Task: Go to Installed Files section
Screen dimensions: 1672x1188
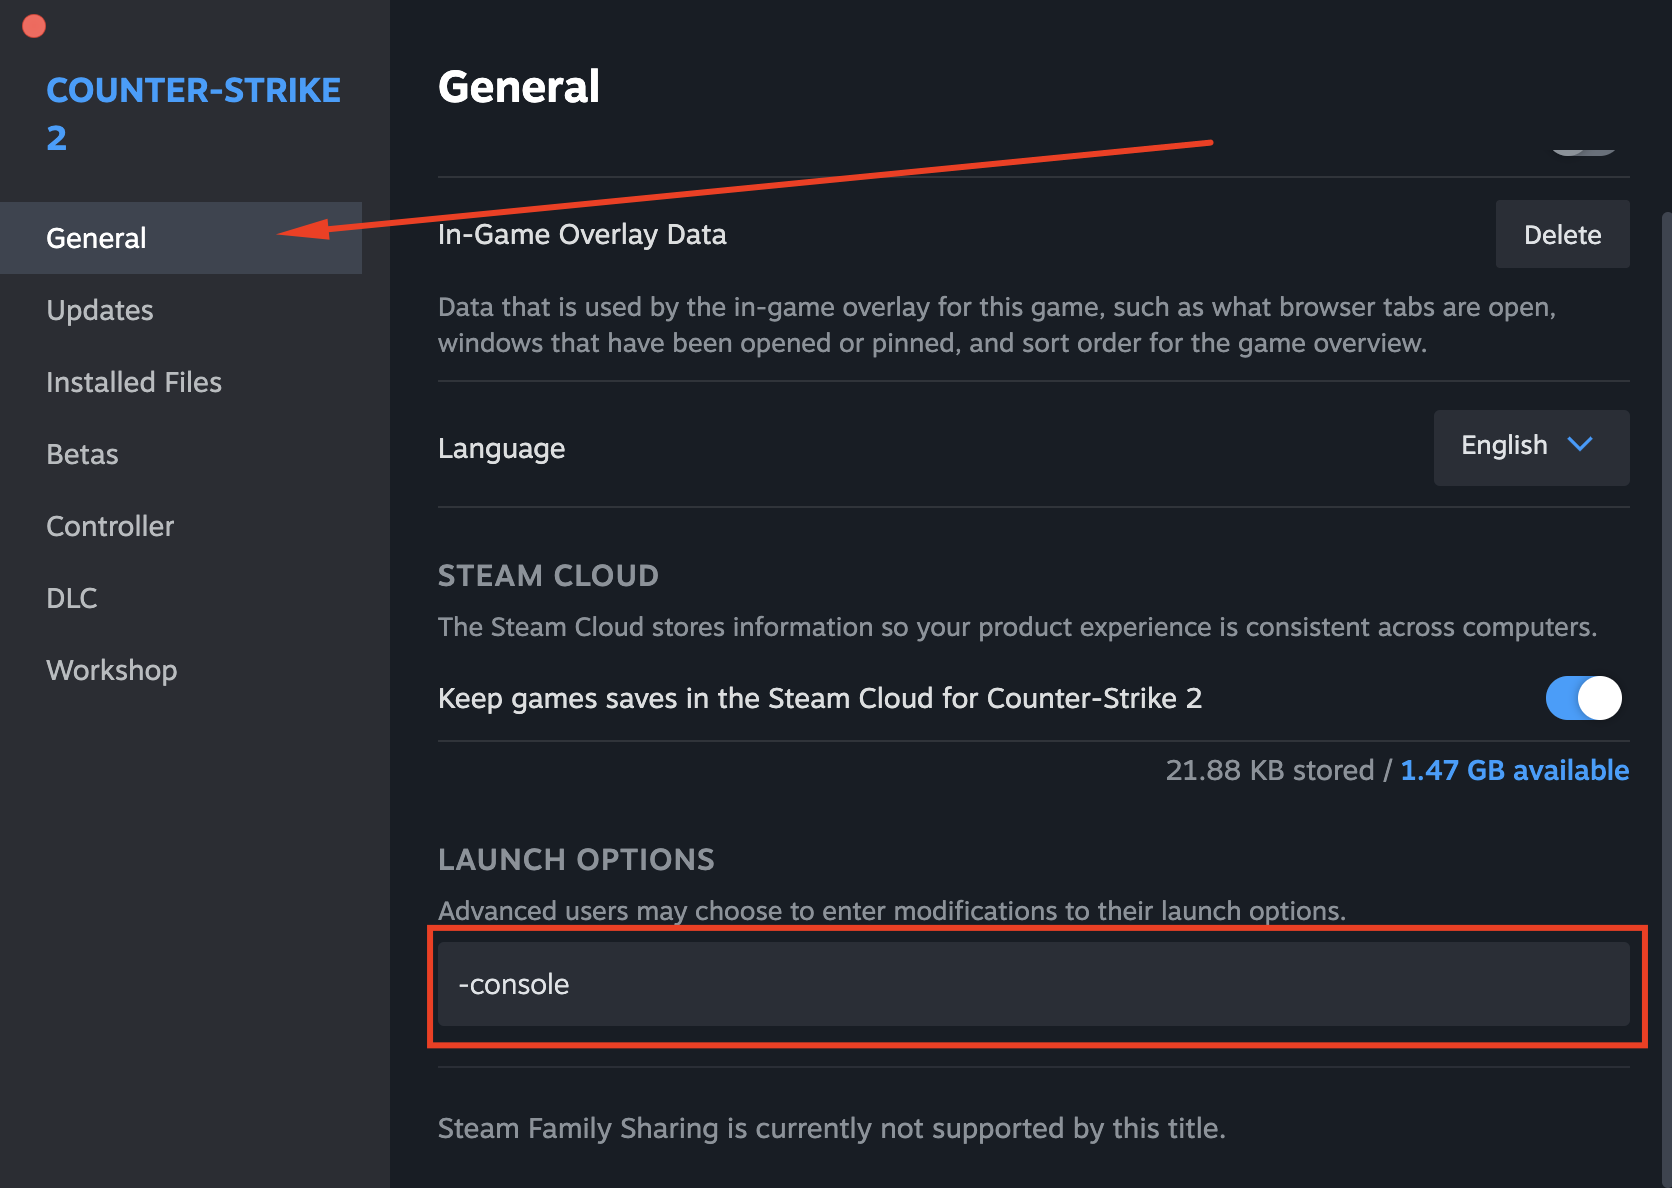Action: click(134, 382)
